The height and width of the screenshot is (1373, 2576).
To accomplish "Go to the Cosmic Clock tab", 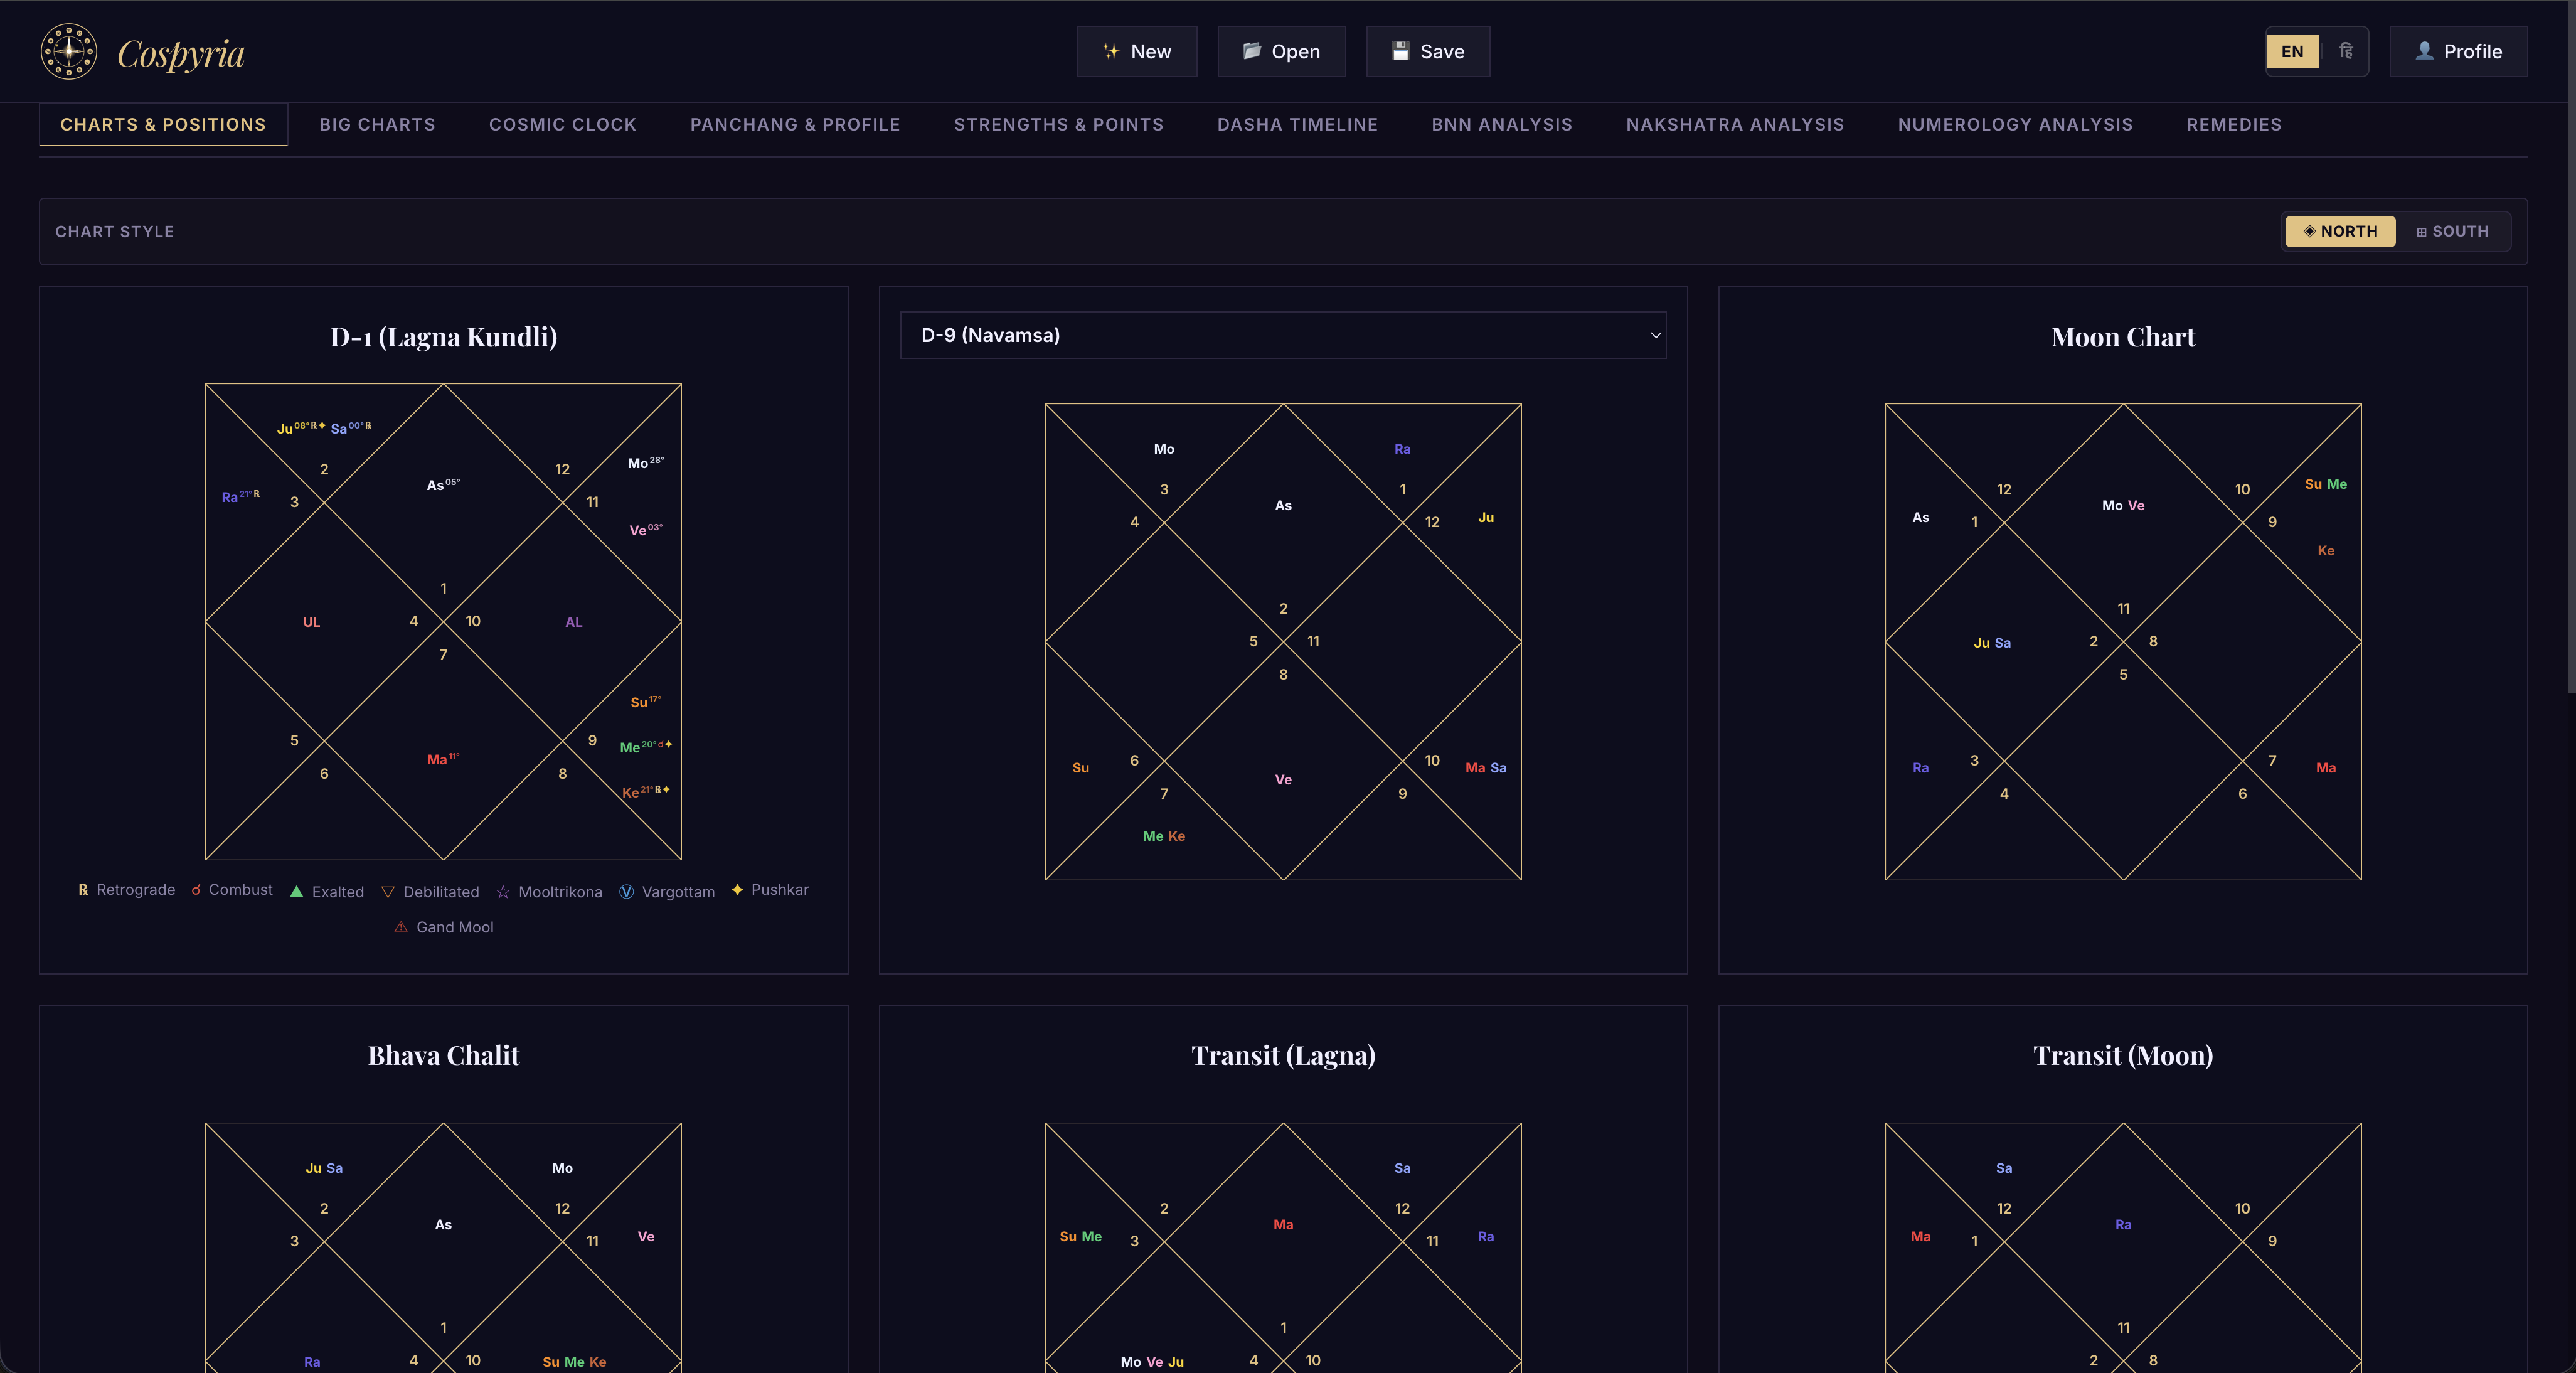I will [562, 124].
